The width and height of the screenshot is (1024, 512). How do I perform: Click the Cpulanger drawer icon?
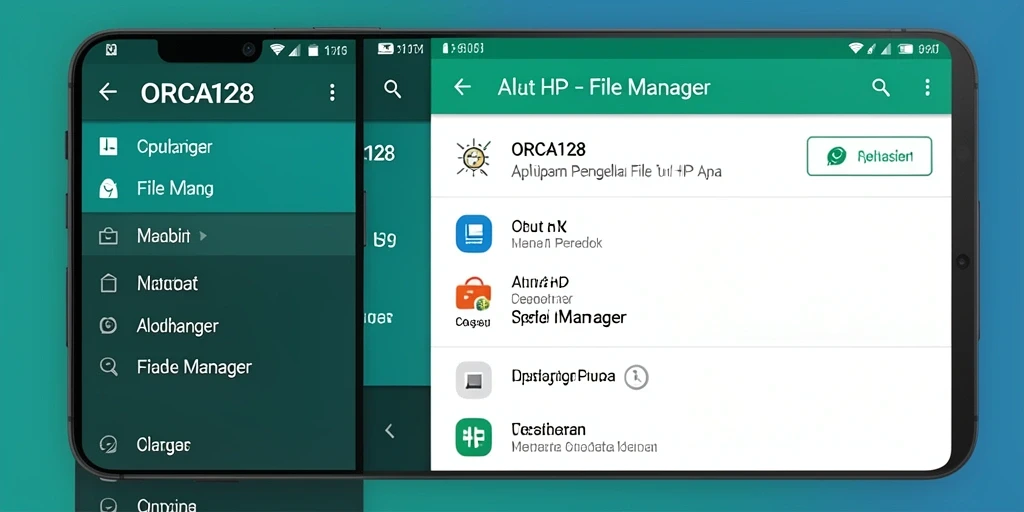click(x=108, y=146)
